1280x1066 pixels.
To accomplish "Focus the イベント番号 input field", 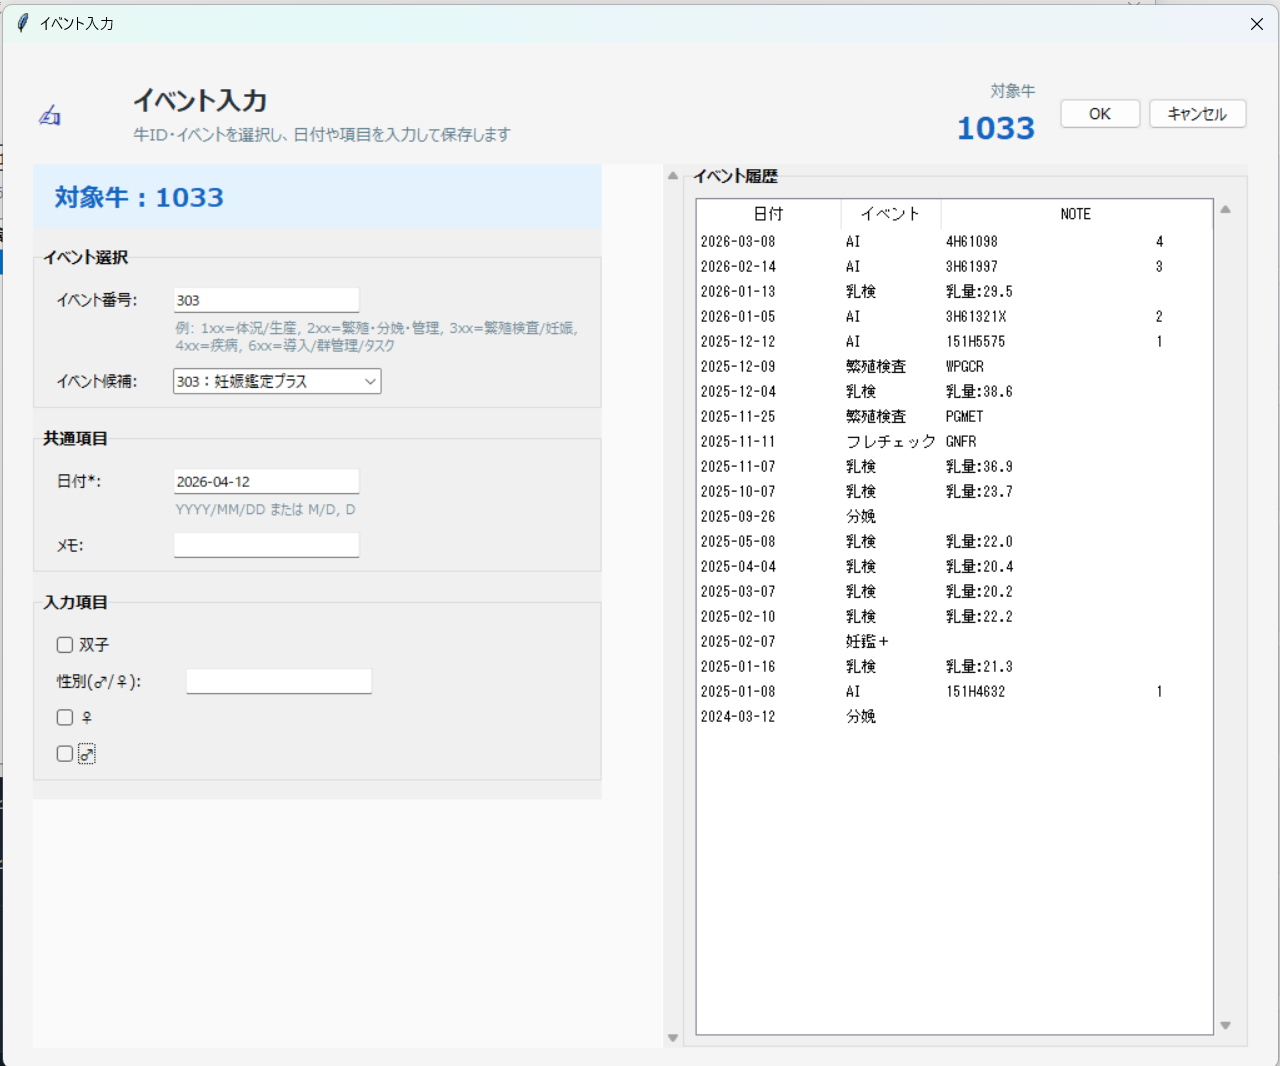I will click(x=266, y=300).
